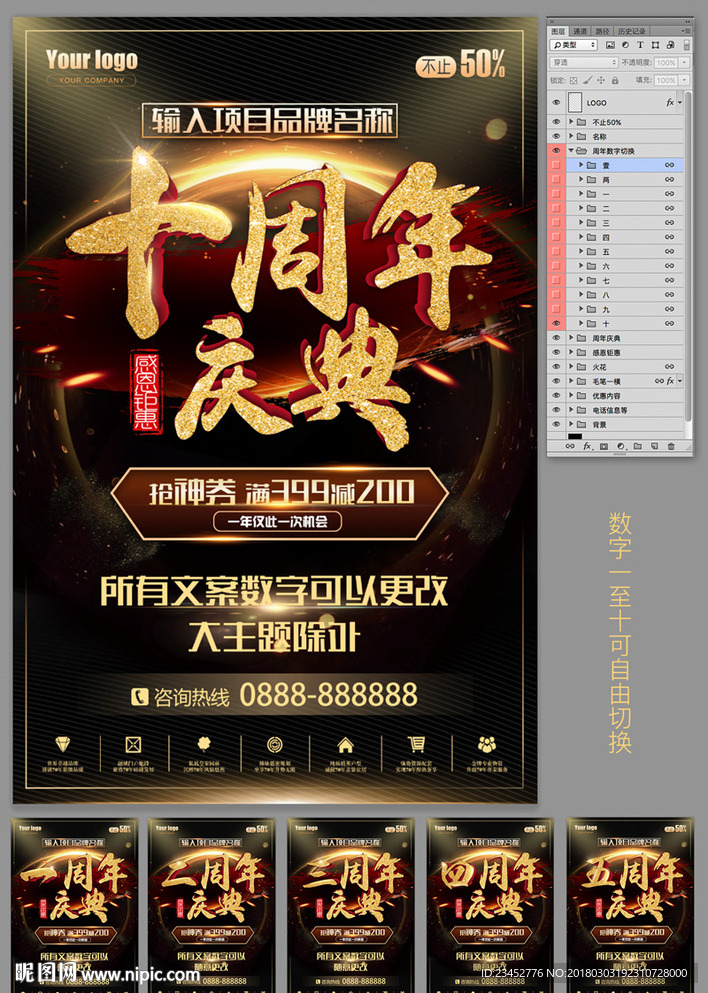The image size is (708, 993).
Task: Select the 毛笔一横 group row
Action: point(616,381)
